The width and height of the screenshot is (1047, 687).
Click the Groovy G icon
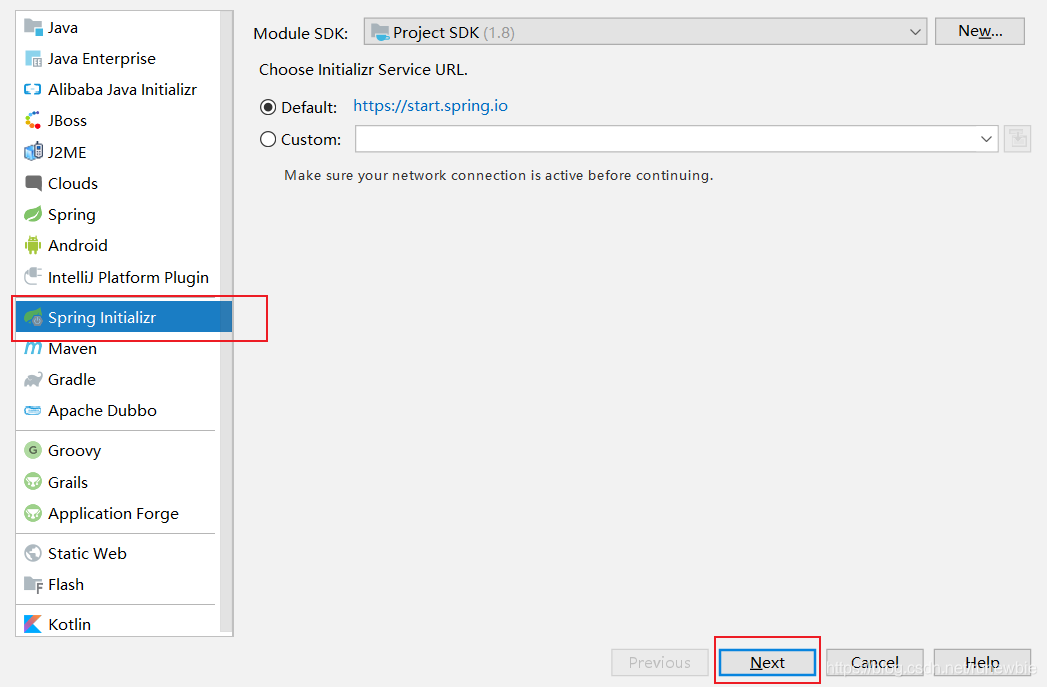pos(33,450)
